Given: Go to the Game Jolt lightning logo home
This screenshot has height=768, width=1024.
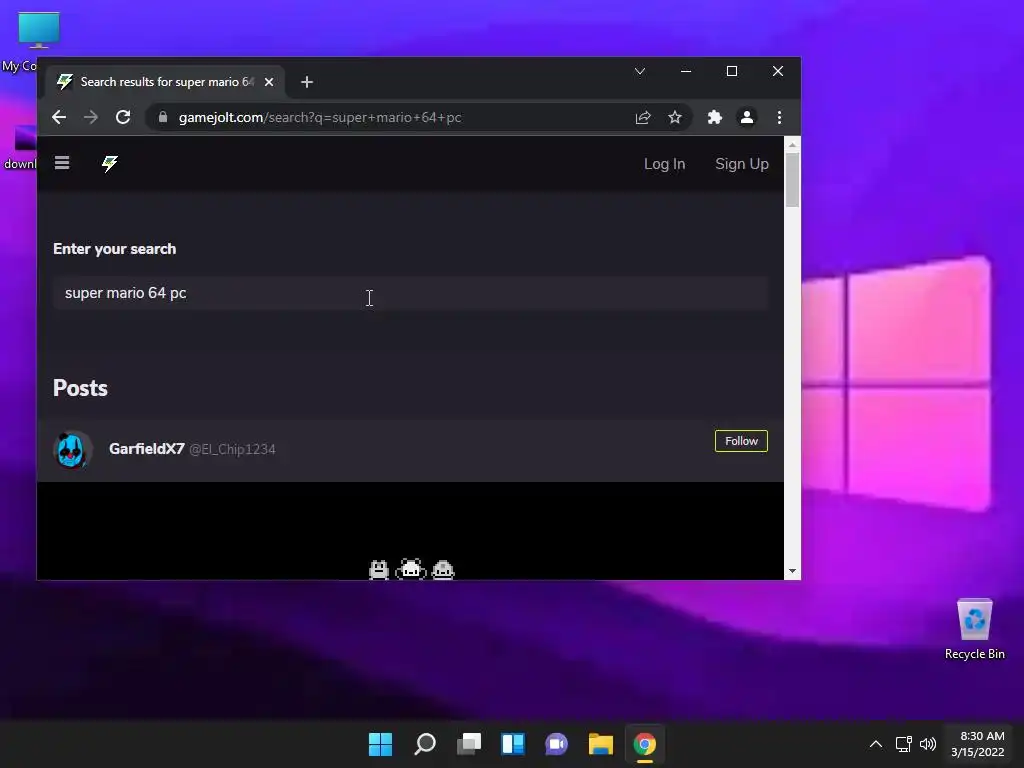Looking at the screenshot, I should 110,163.
